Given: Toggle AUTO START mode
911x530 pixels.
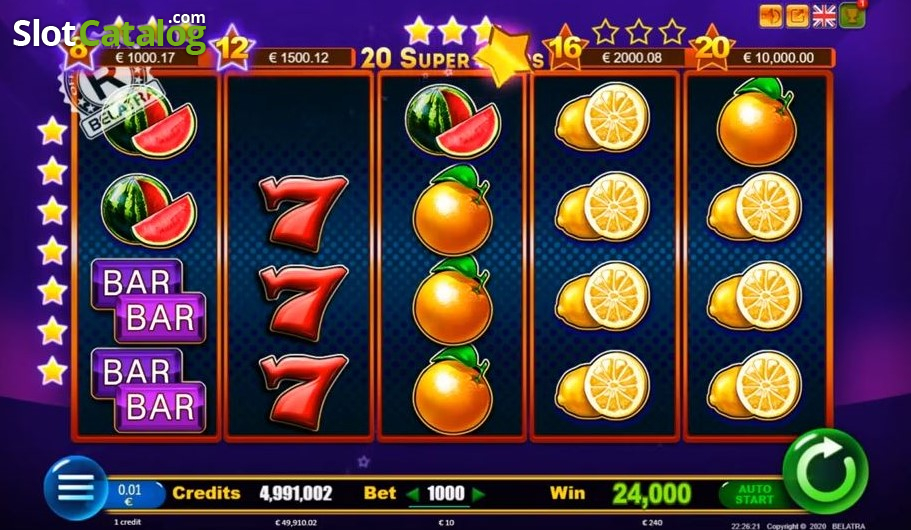Looking at the screenshot, I should click(754, 494).
